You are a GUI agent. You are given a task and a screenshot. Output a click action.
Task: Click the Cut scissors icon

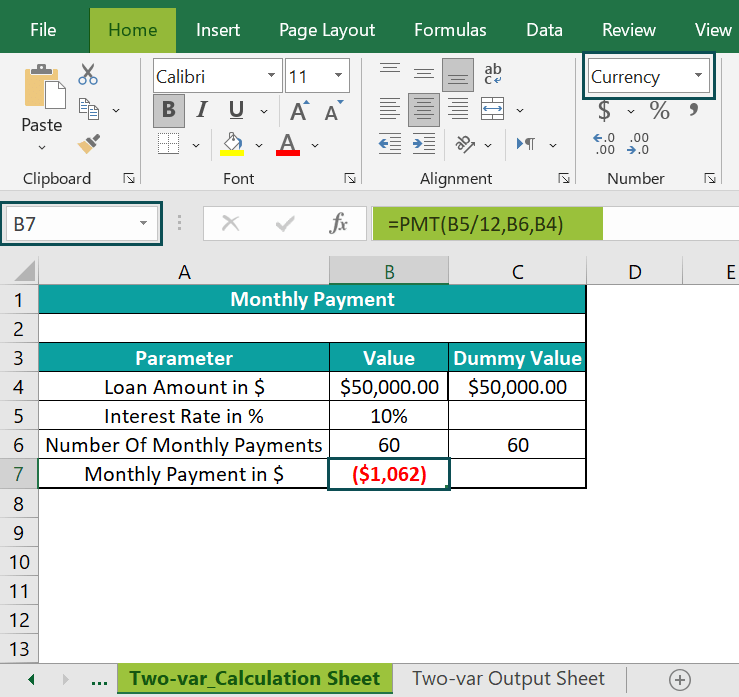pyautogui.click(x=88, y=74)
